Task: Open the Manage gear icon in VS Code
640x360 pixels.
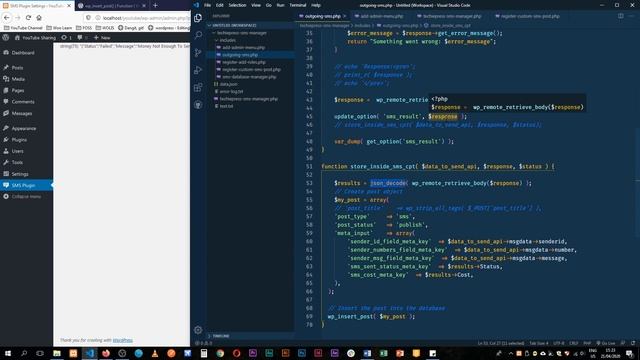Action: click(x=198, y=330)
